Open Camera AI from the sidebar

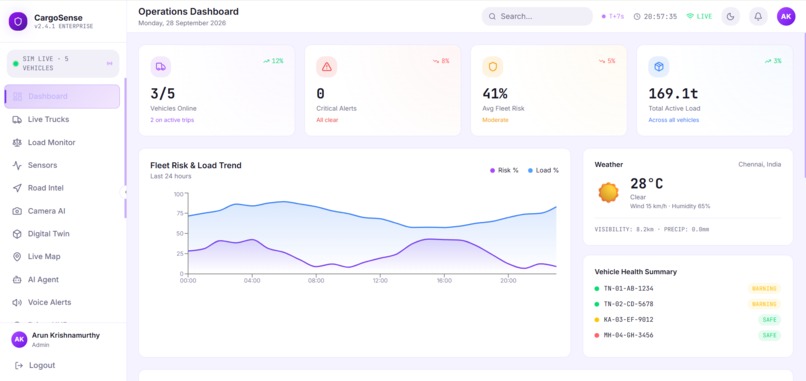62,211
